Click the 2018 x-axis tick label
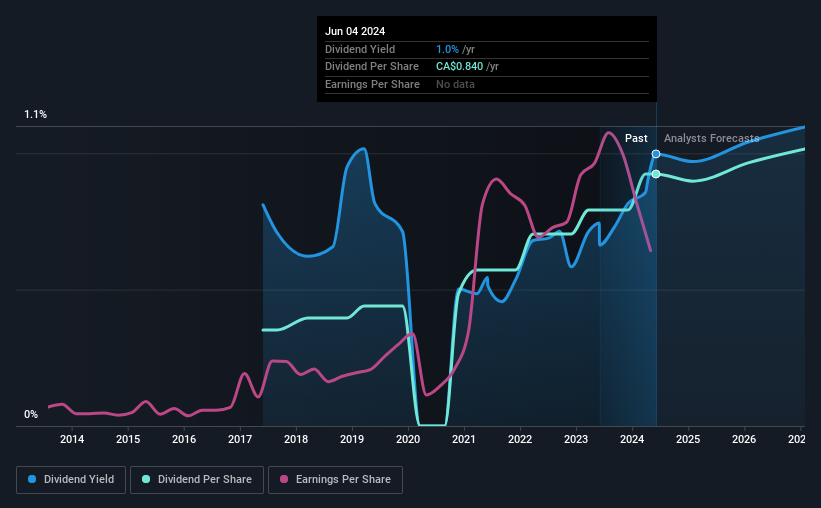This screenshot has height=508, width=821. (296, 439)
